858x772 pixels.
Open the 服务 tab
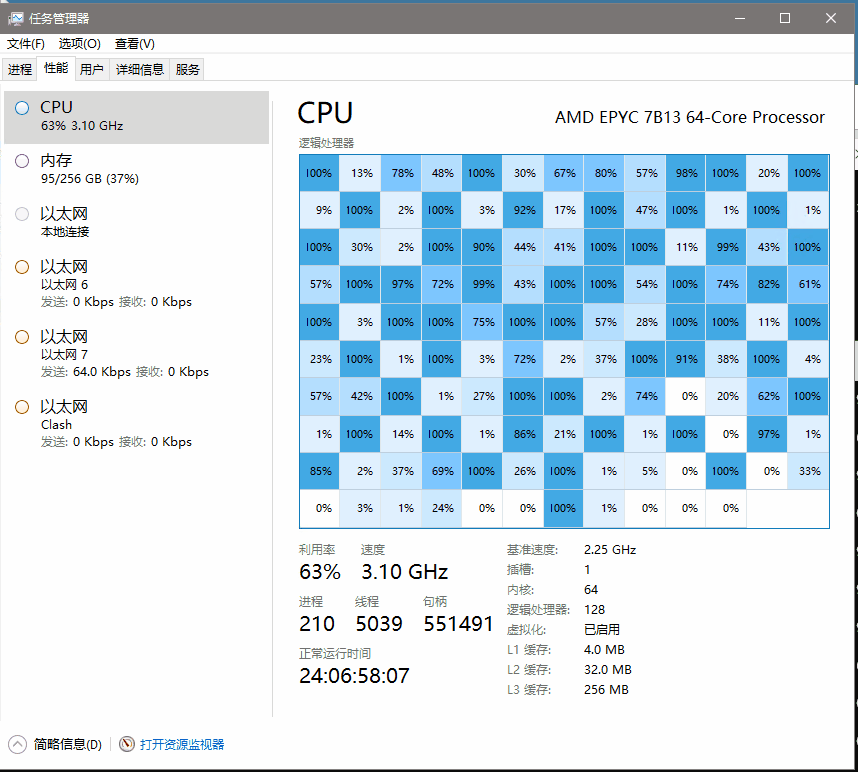tap(187, 68)
